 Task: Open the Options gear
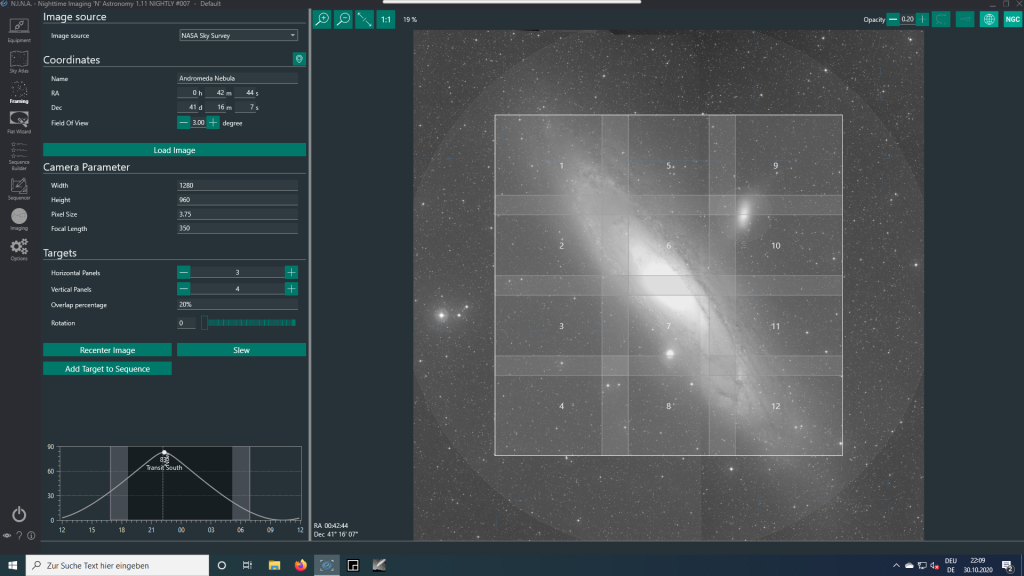(19, 247)
